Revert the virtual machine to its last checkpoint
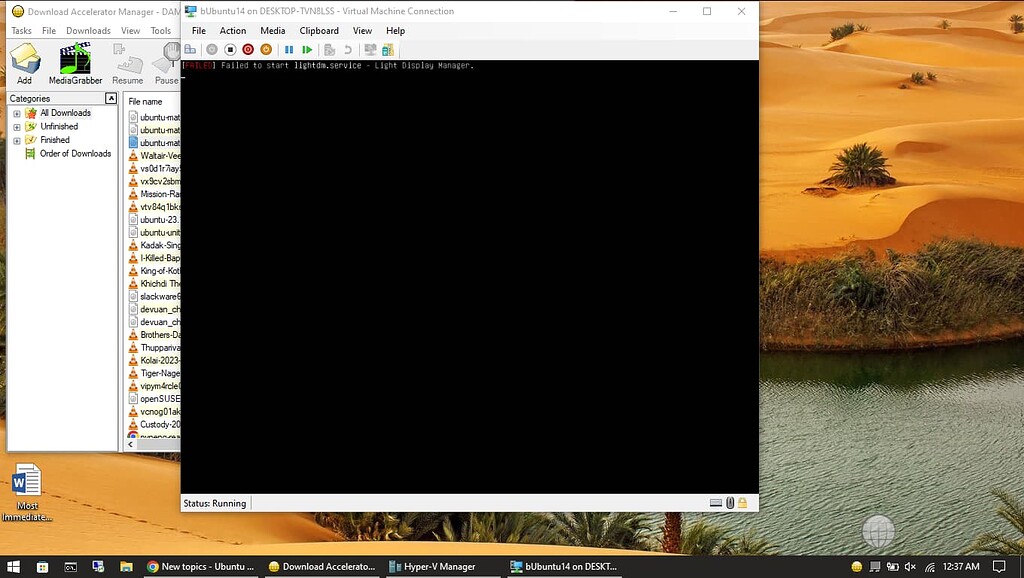This screenshot has height=578, width=1024. click(x=349, y=49)
